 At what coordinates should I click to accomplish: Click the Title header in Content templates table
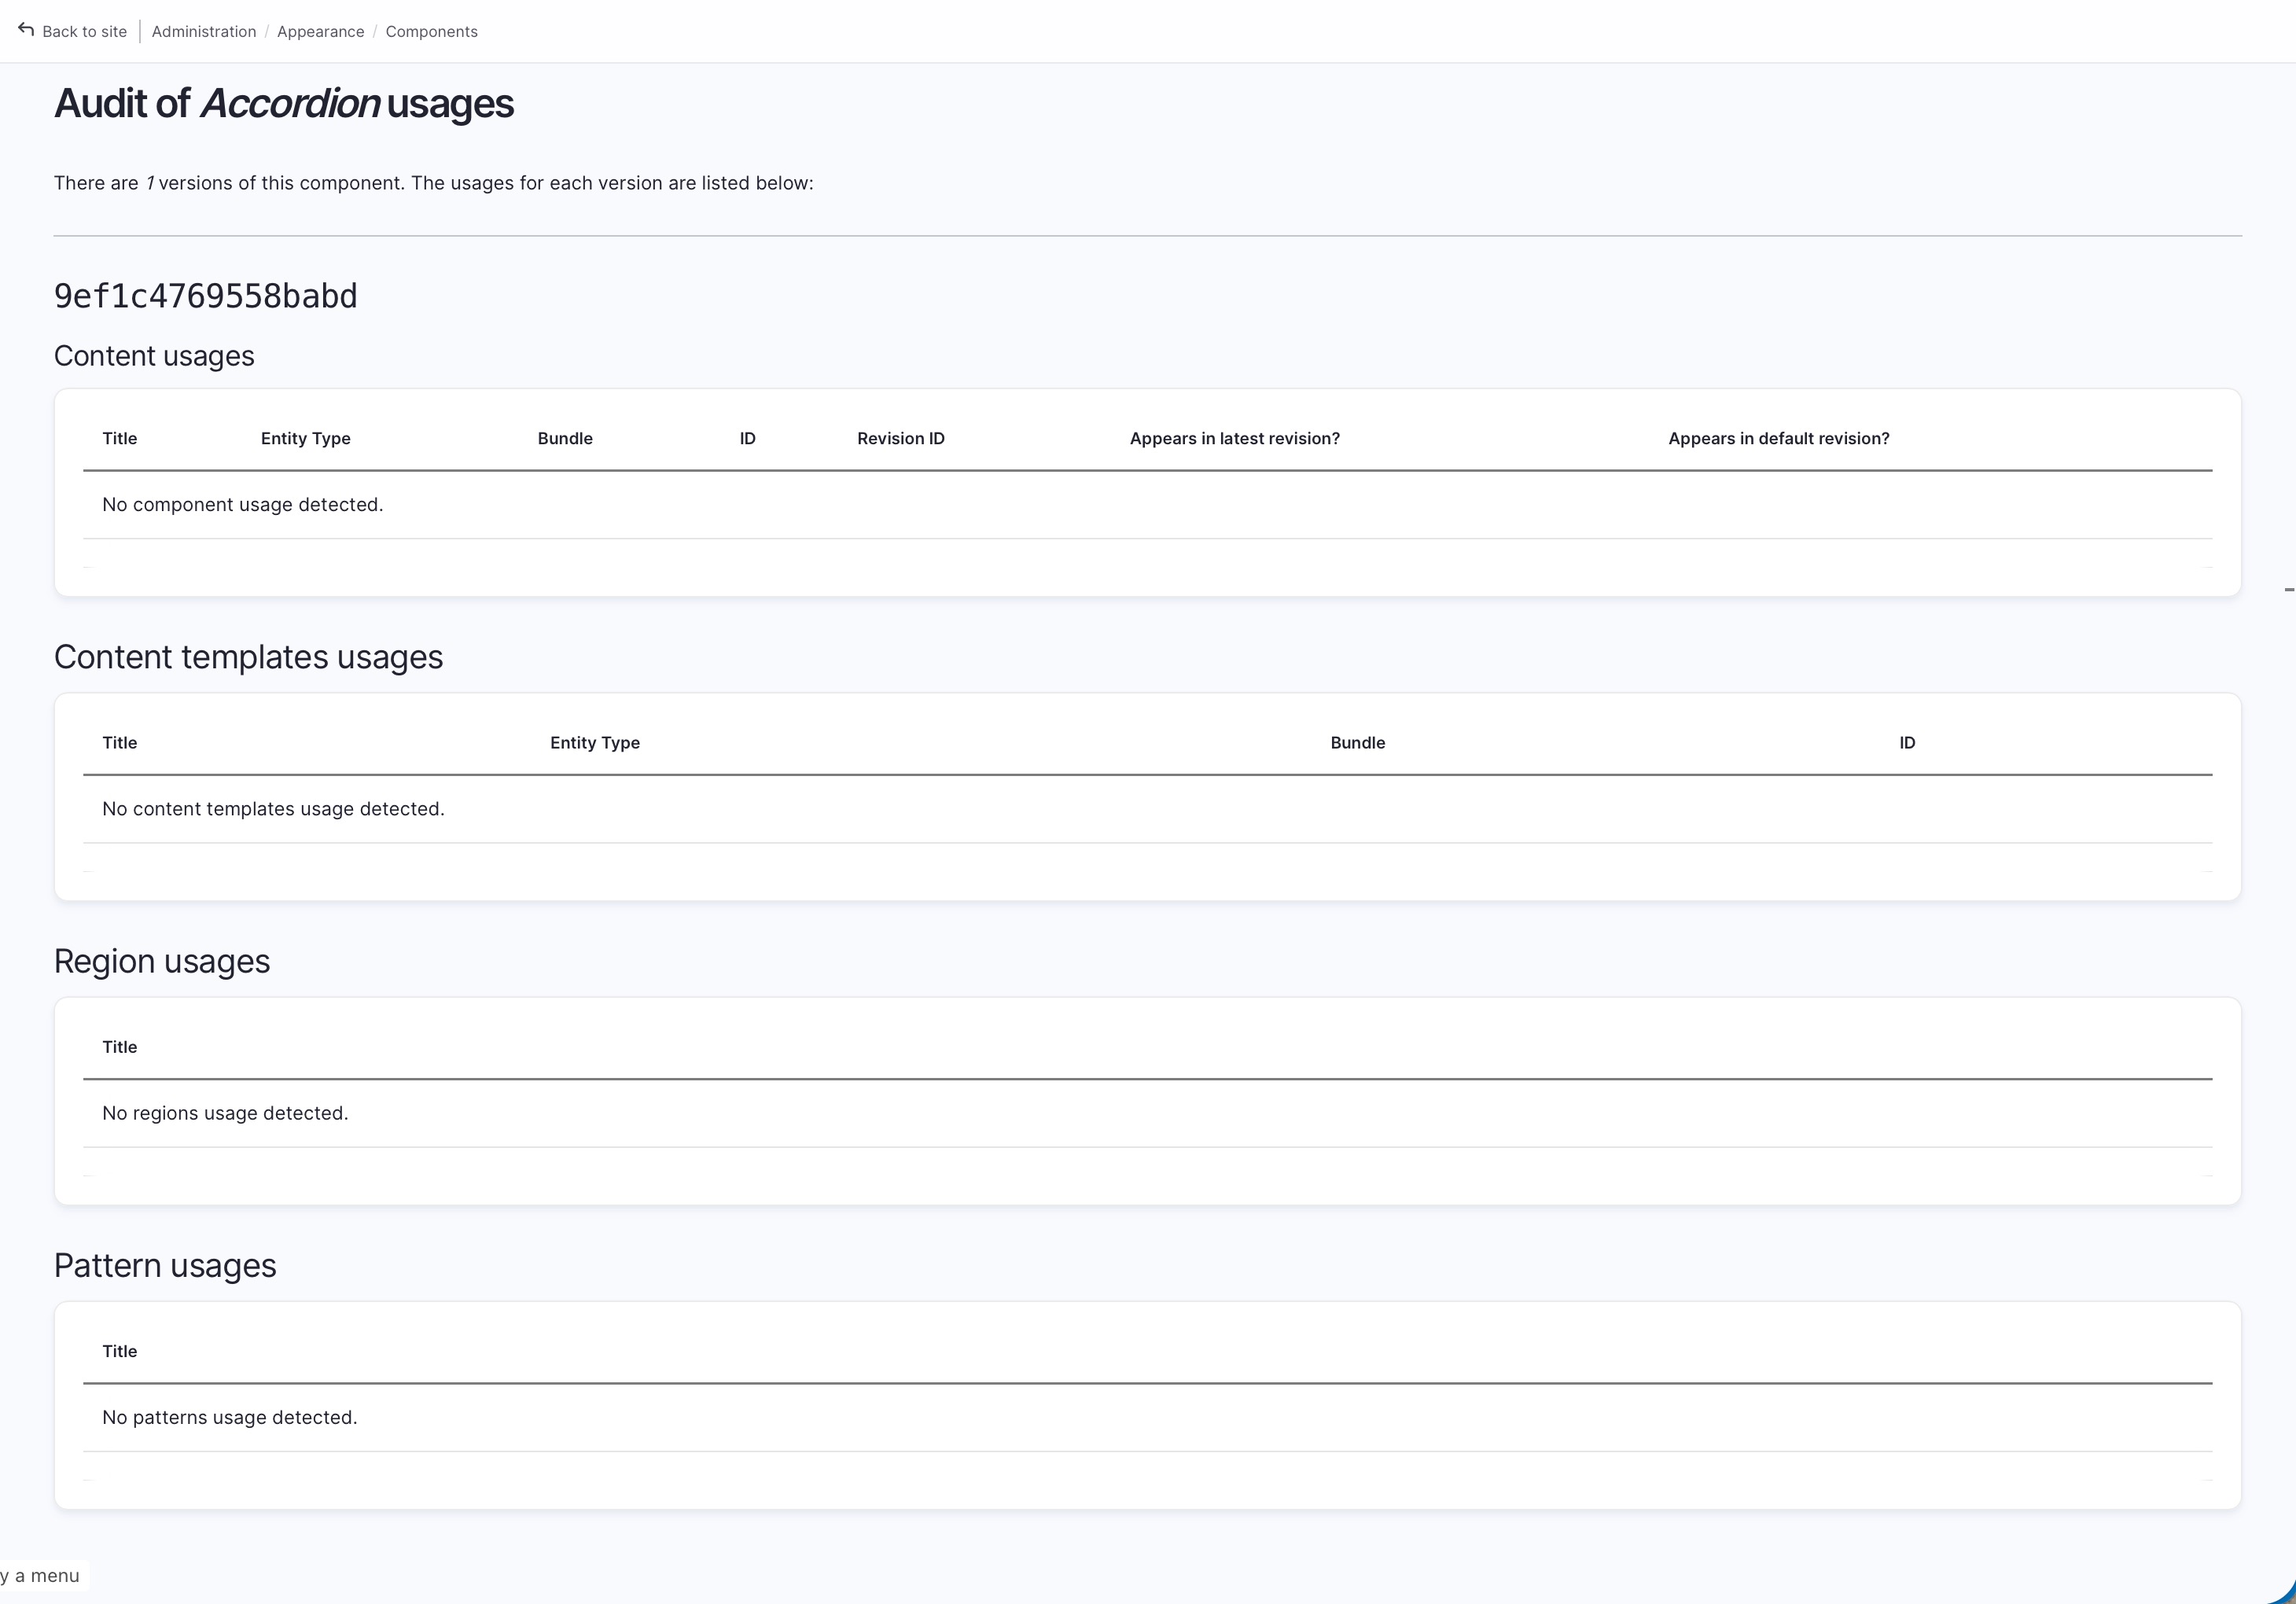tap(120, 743)
